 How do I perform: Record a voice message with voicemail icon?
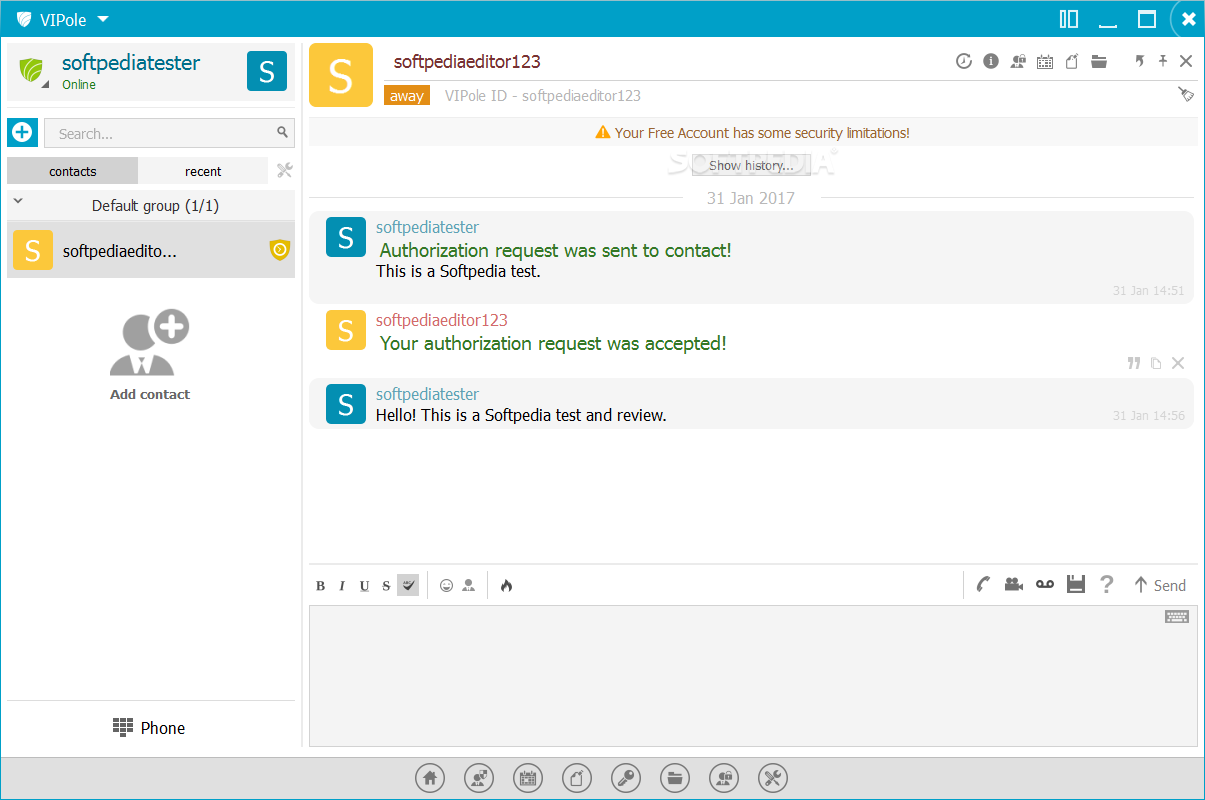[1045, 584]
